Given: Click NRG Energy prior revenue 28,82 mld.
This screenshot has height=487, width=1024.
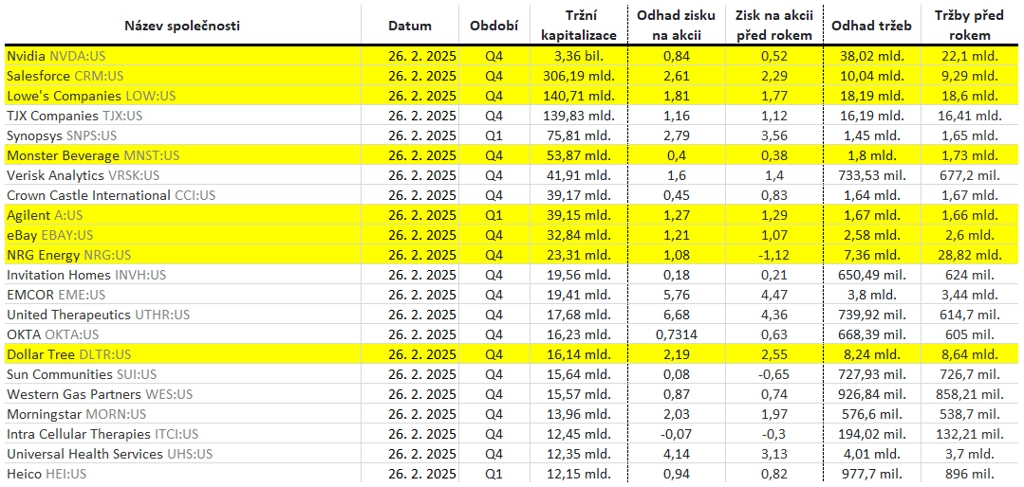Looking at the screenshot, I should coord(970,255).
